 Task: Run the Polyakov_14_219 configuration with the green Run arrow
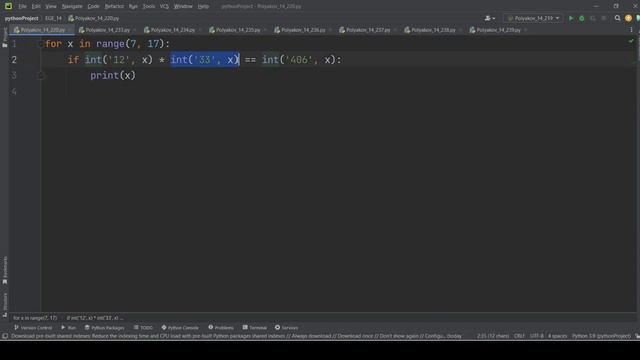(571, 18)
